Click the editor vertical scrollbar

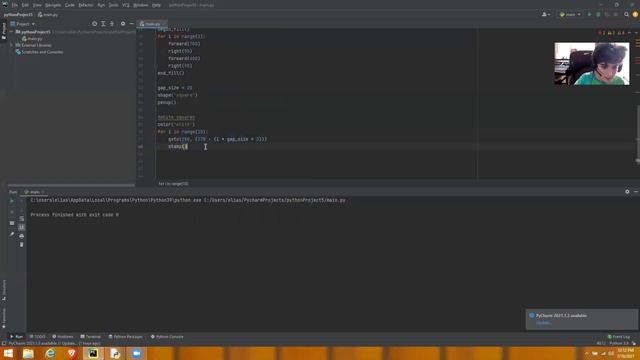pos(638,135)
